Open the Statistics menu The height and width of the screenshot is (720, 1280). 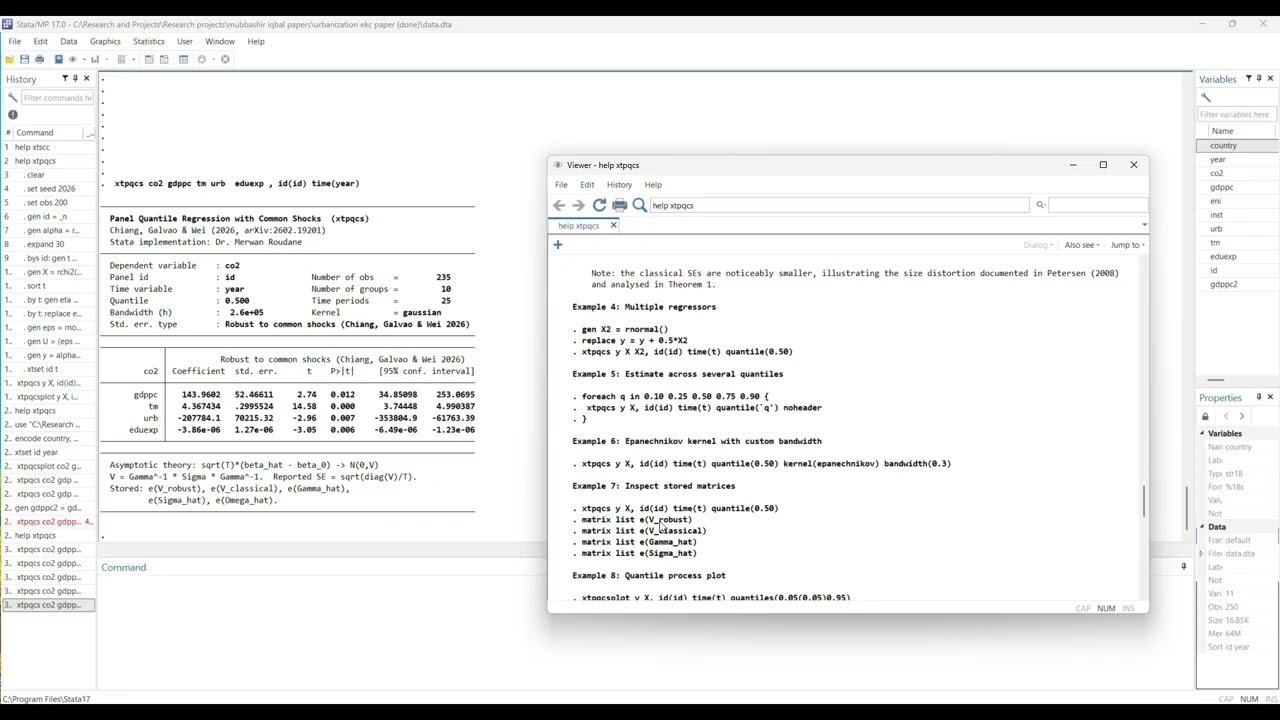click(148, 41)
